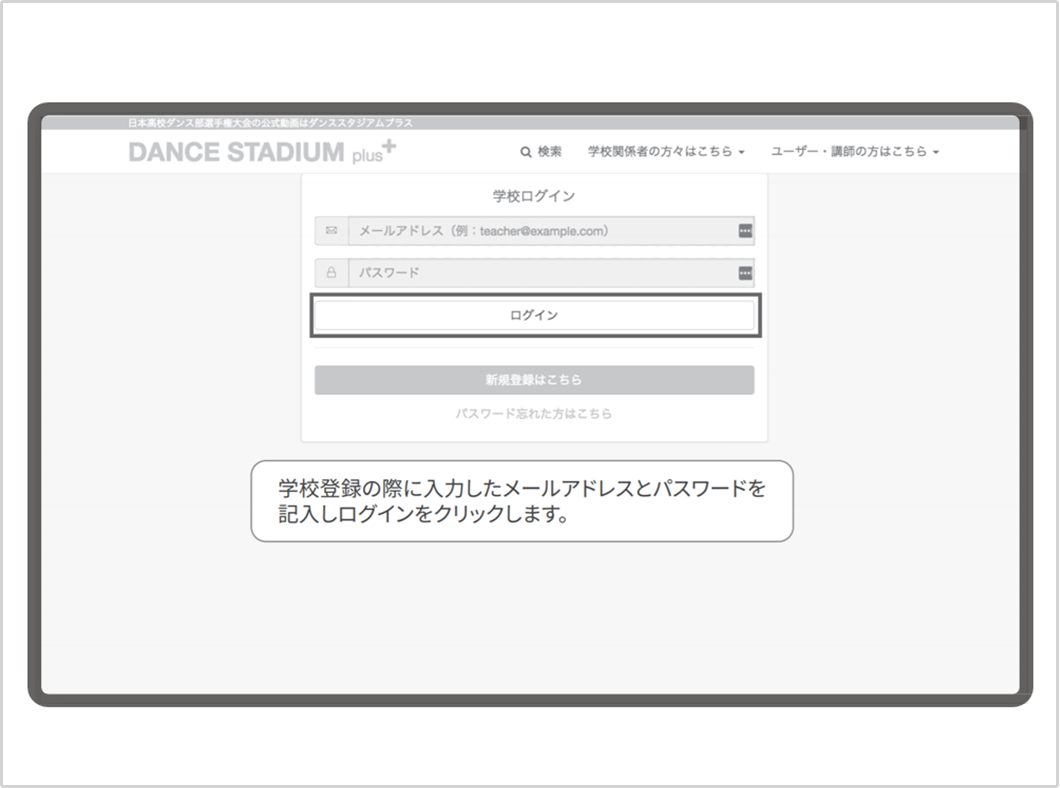This screenshot has width=1060, height=788.
Task: Focus the メールアドレス input field
Action: point(551,230)
